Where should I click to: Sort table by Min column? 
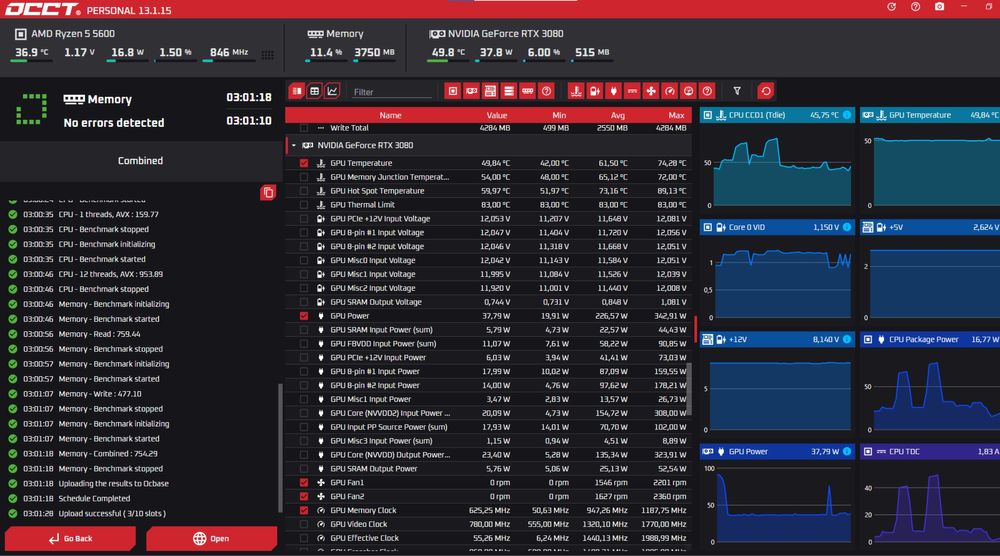pyautogui.click(x=559, y=115)
